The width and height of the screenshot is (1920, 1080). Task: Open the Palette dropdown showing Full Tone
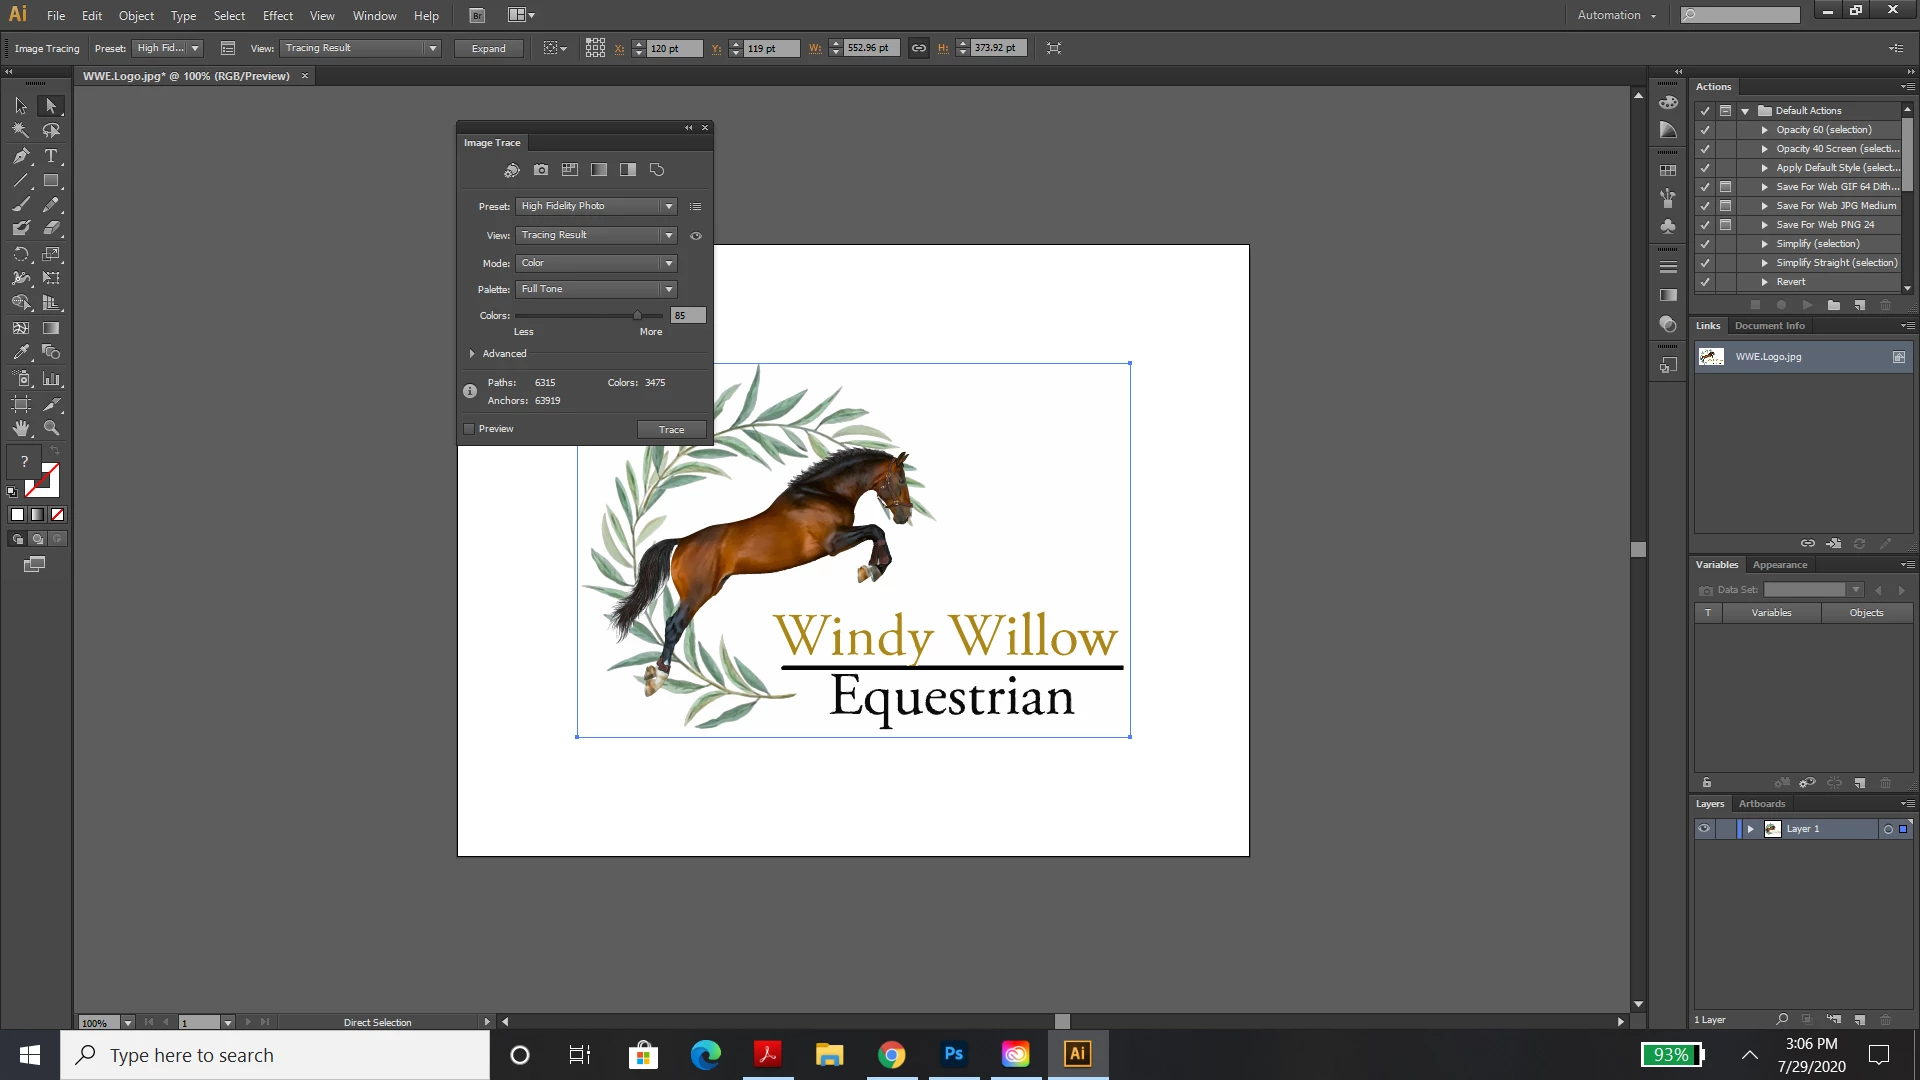597,289
